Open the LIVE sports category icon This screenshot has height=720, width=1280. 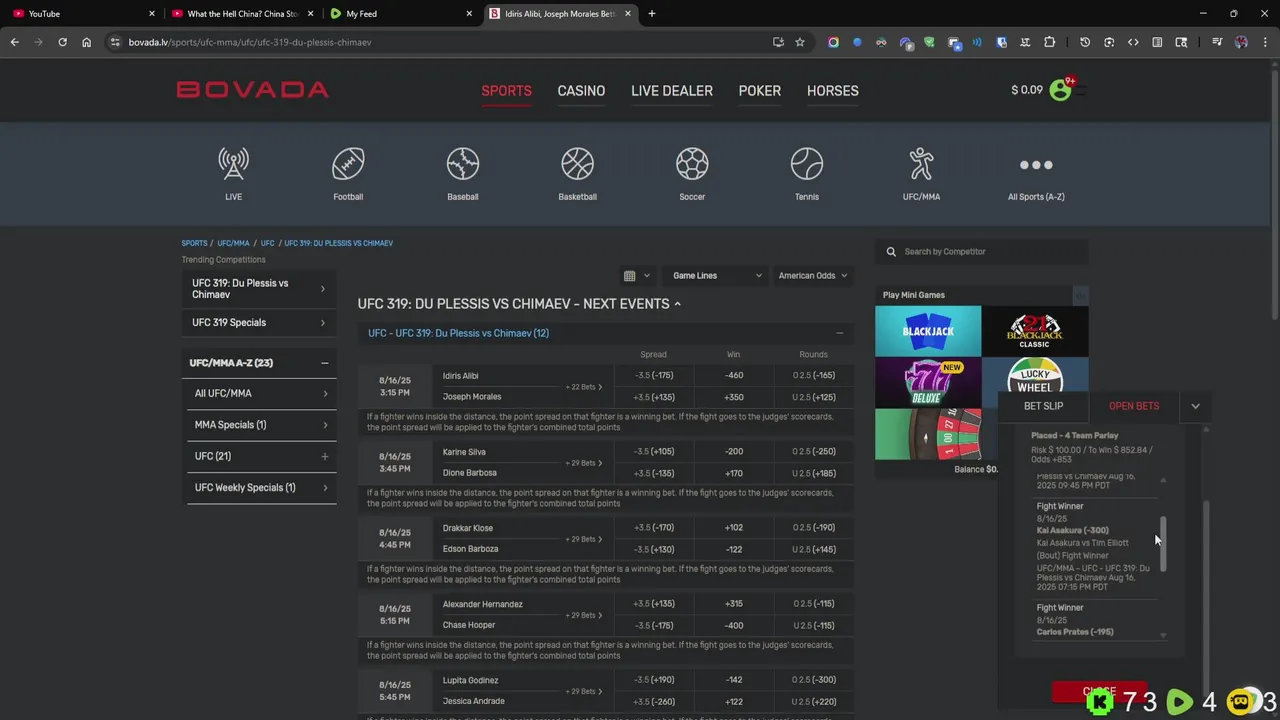233,164
